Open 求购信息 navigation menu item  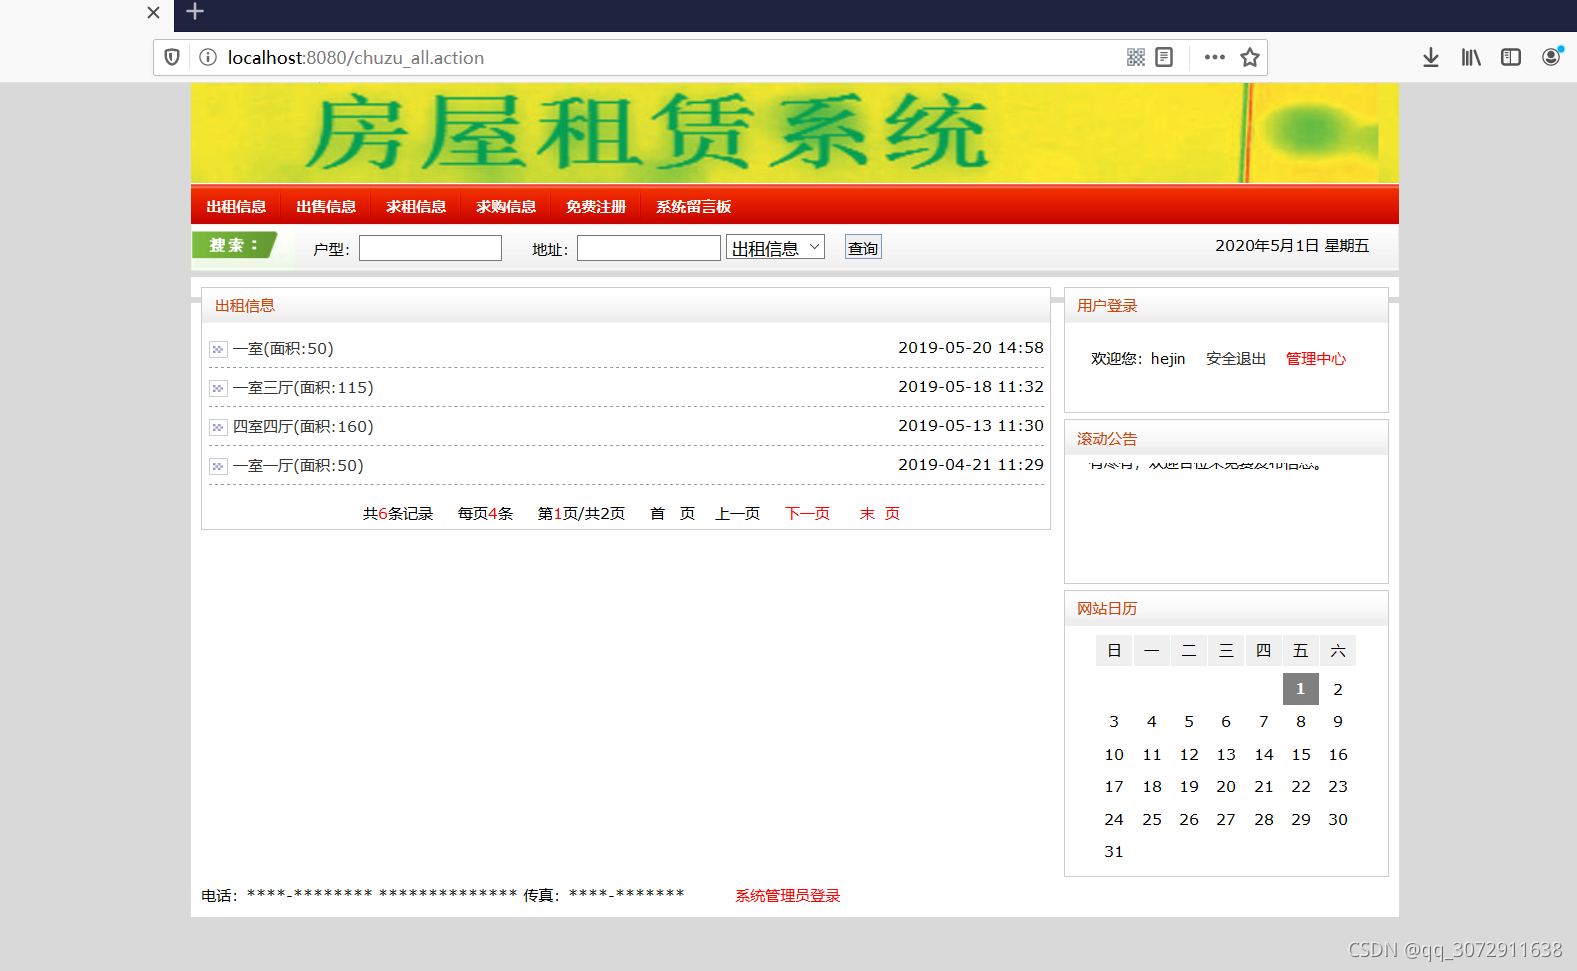[506, 206]
